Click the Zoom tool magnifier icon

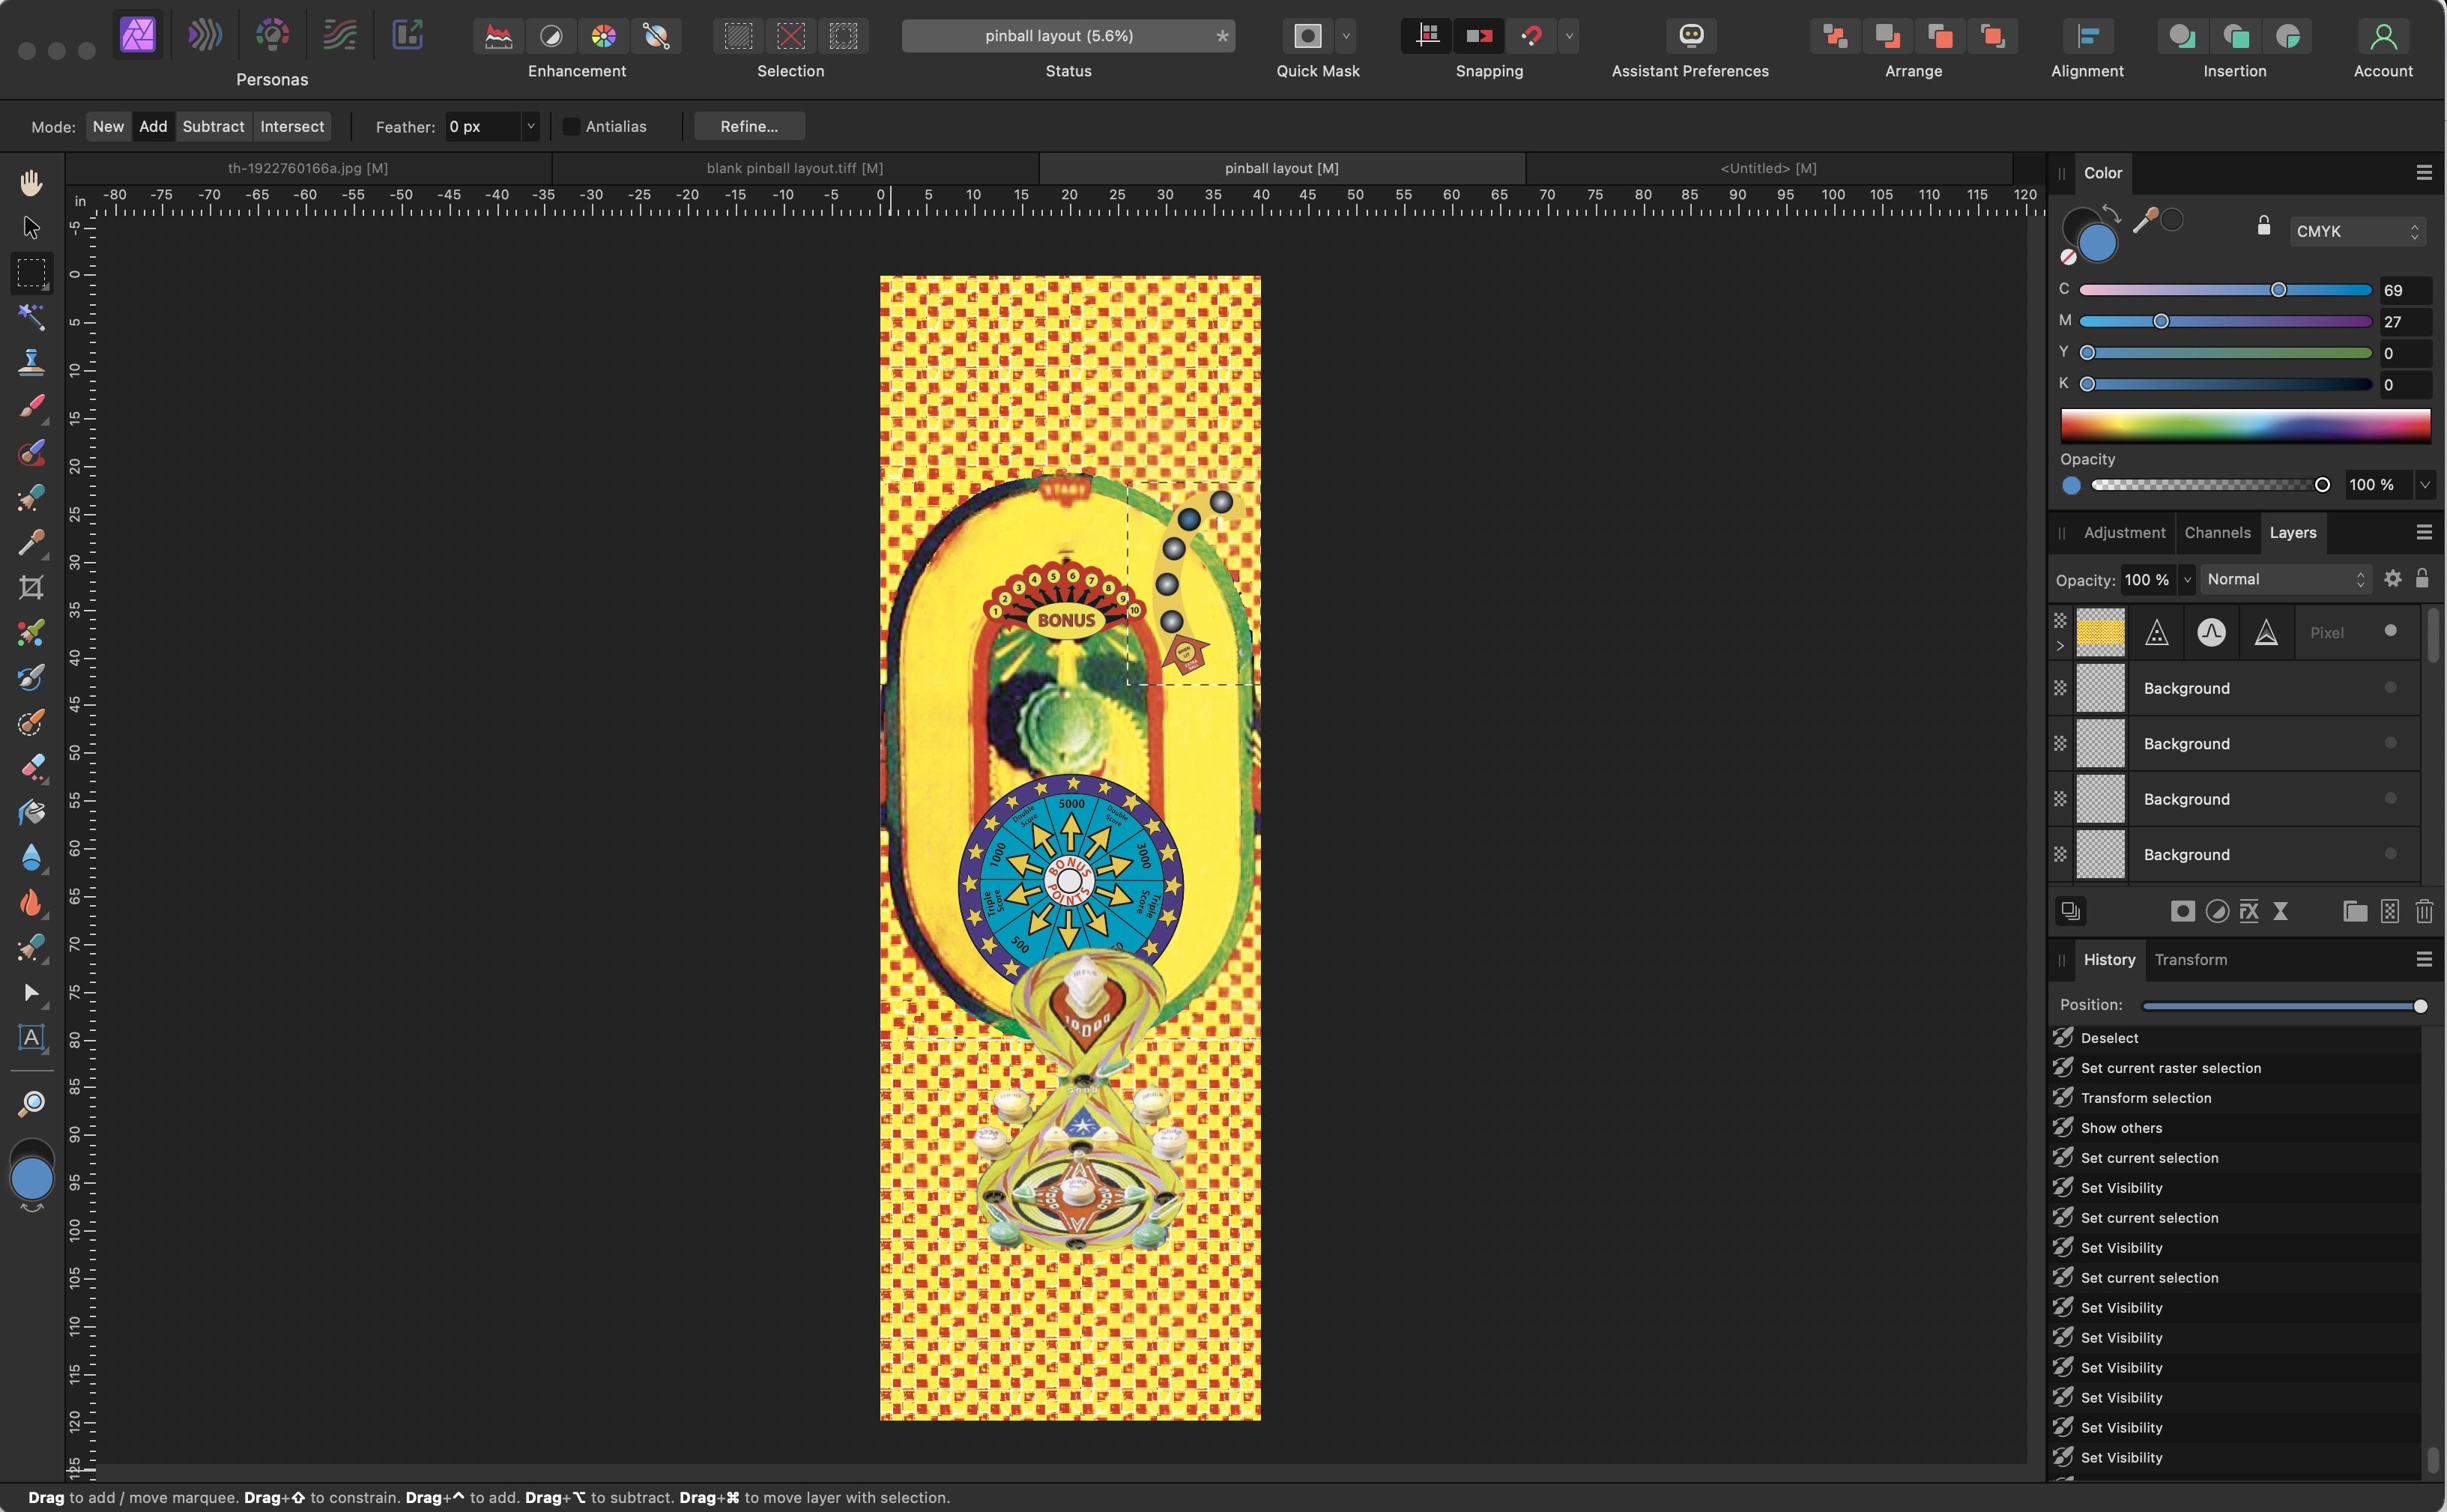tap(31, 1103)
